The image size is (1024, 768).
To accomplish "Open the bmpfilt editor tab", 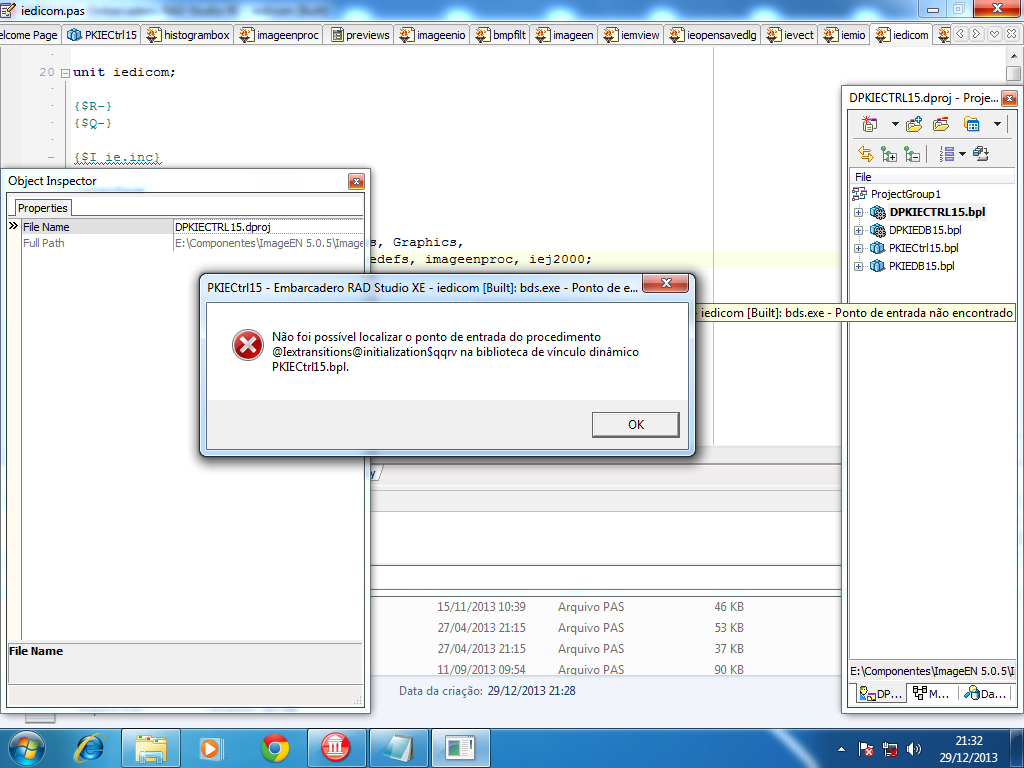I will point(501,35).
